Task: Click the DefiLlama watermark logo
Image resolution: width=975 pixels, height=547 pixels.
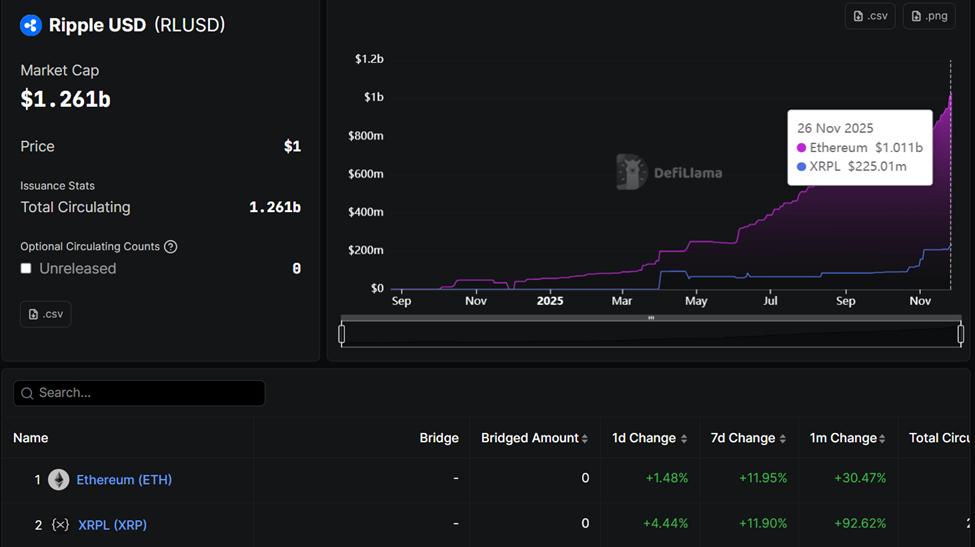Action: click(x=632, y=172)
